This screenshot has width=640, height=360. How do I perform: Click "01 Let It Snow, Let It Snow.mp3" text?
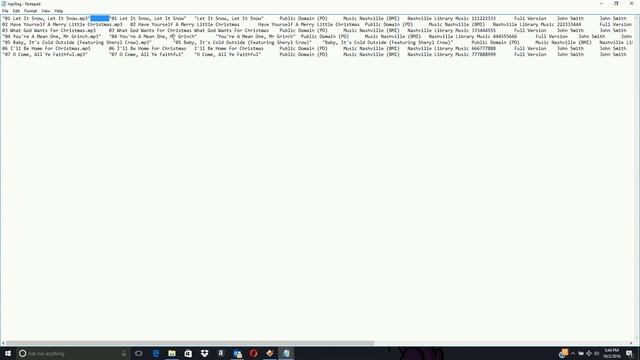pos(46,18)
